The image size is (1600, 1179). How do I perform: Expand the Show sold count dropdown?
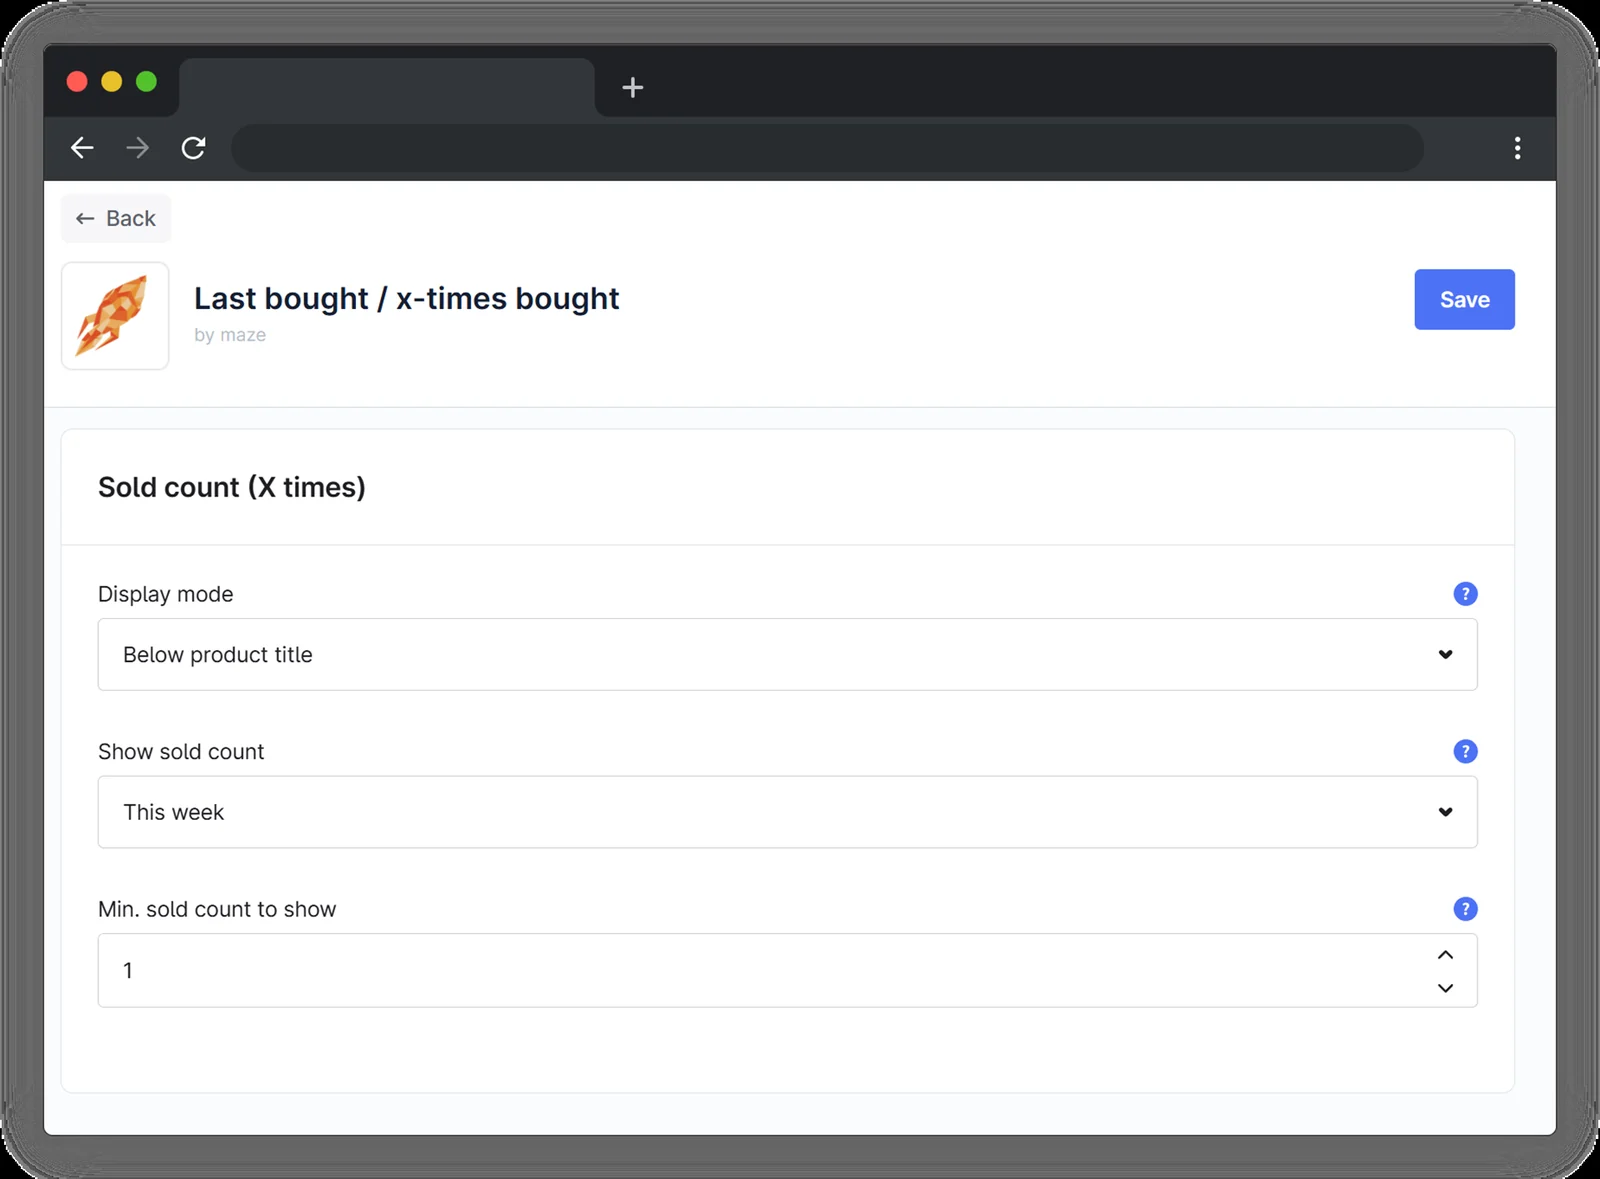pos(787,812)
